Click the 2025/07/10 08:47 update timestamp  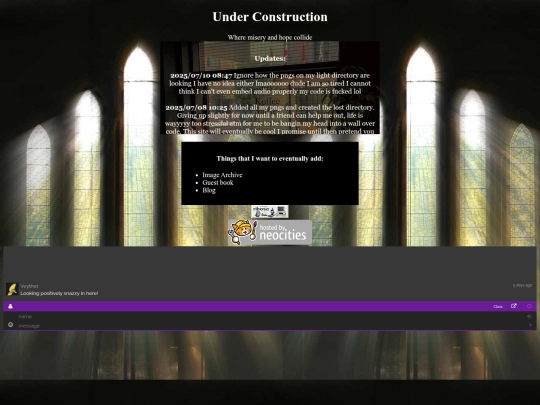[x=201, y=75]
